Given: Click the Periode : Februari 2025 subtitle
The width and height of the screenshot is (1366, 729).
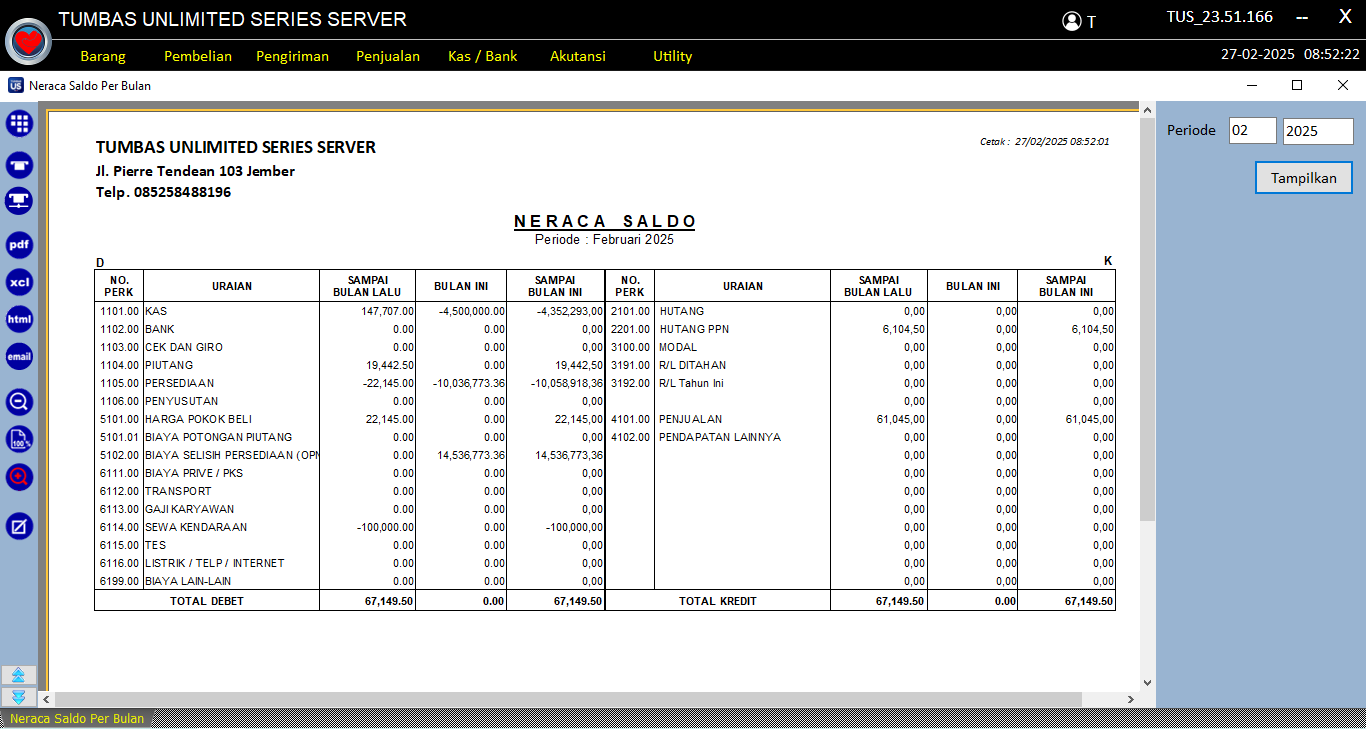Looking at the screenshot, I should (605, 240).
